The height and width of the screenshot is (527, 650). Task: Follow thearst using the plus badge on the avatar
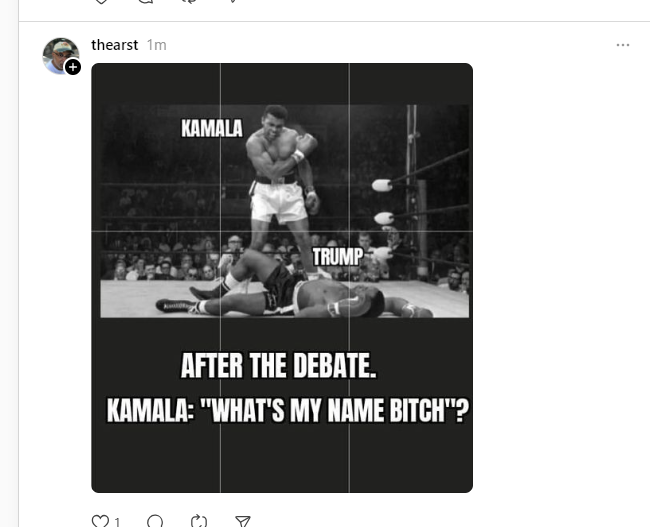coord(73,67)
